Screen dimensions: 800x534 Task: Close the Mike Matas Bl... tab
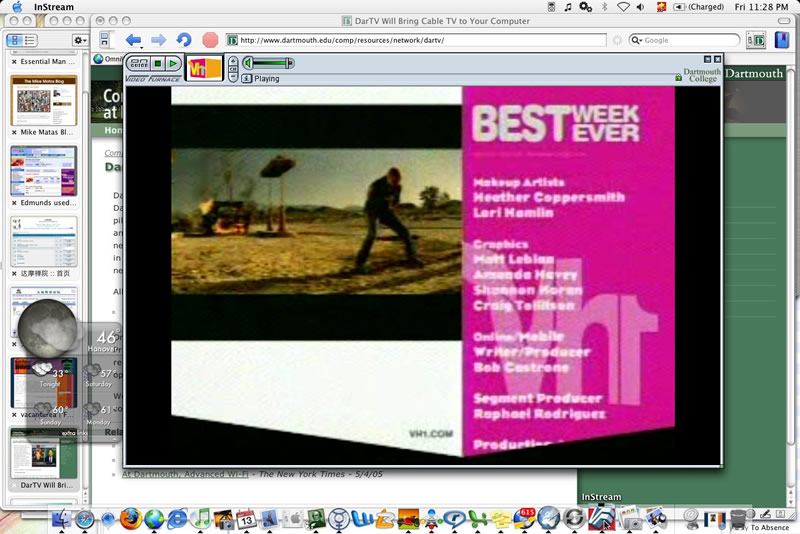14,132
